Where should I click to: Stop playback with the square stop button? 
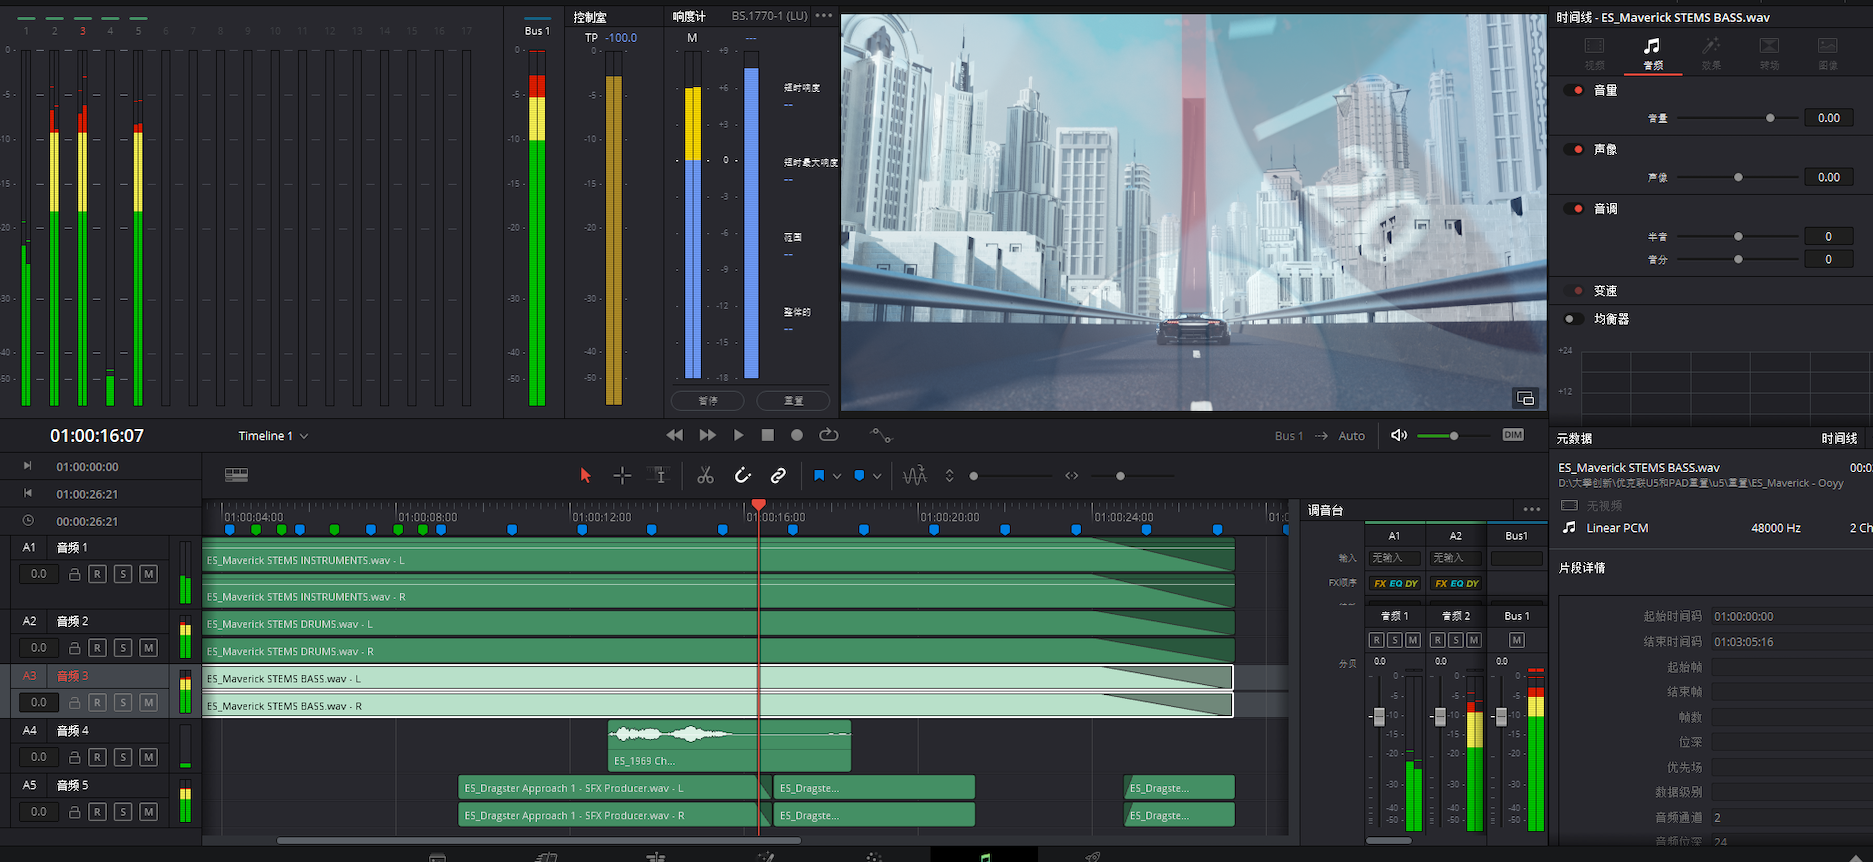coord(767,435)
